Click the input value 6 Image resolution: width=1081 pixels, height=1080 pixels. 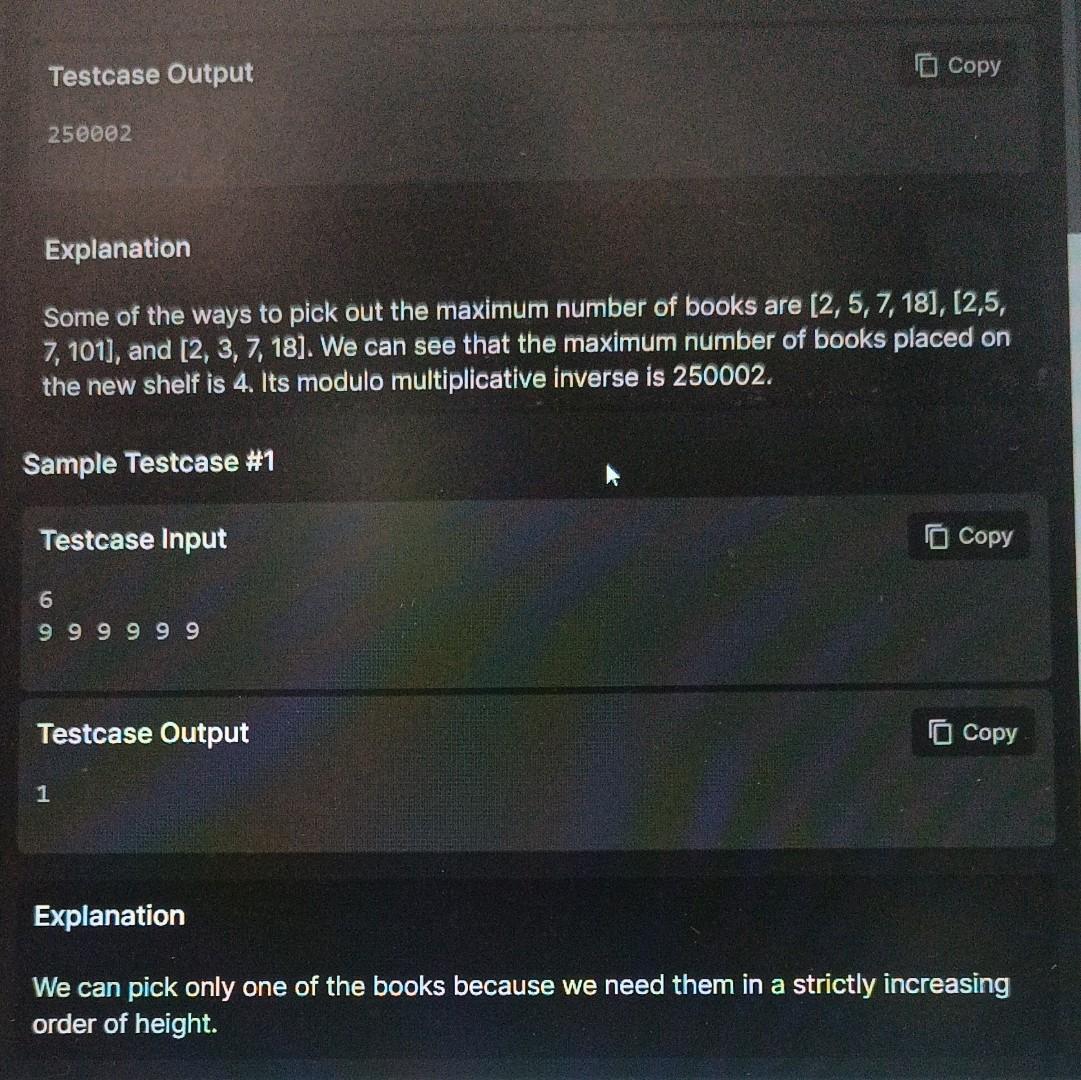coord(46,600)
